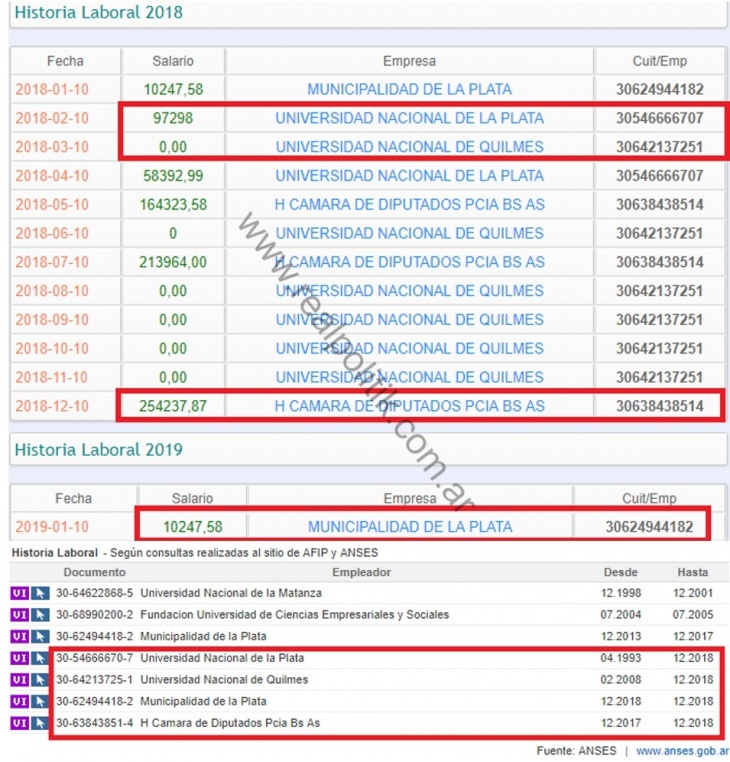Click the cursor icon beside Fundacion Universidad de Ciencias Empresariales

click(40, 615)
